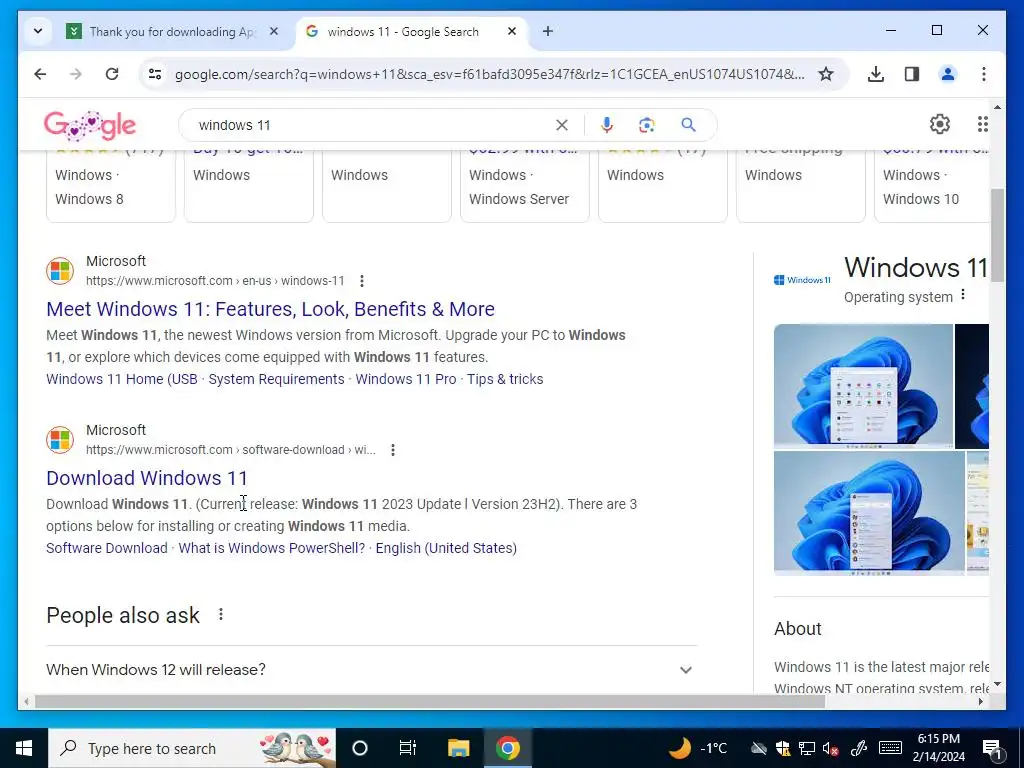Go back to the previous page
Image resolution: width=1024 pixels, height=768 pixels.
pyautogui.click(x=40, y=74)
